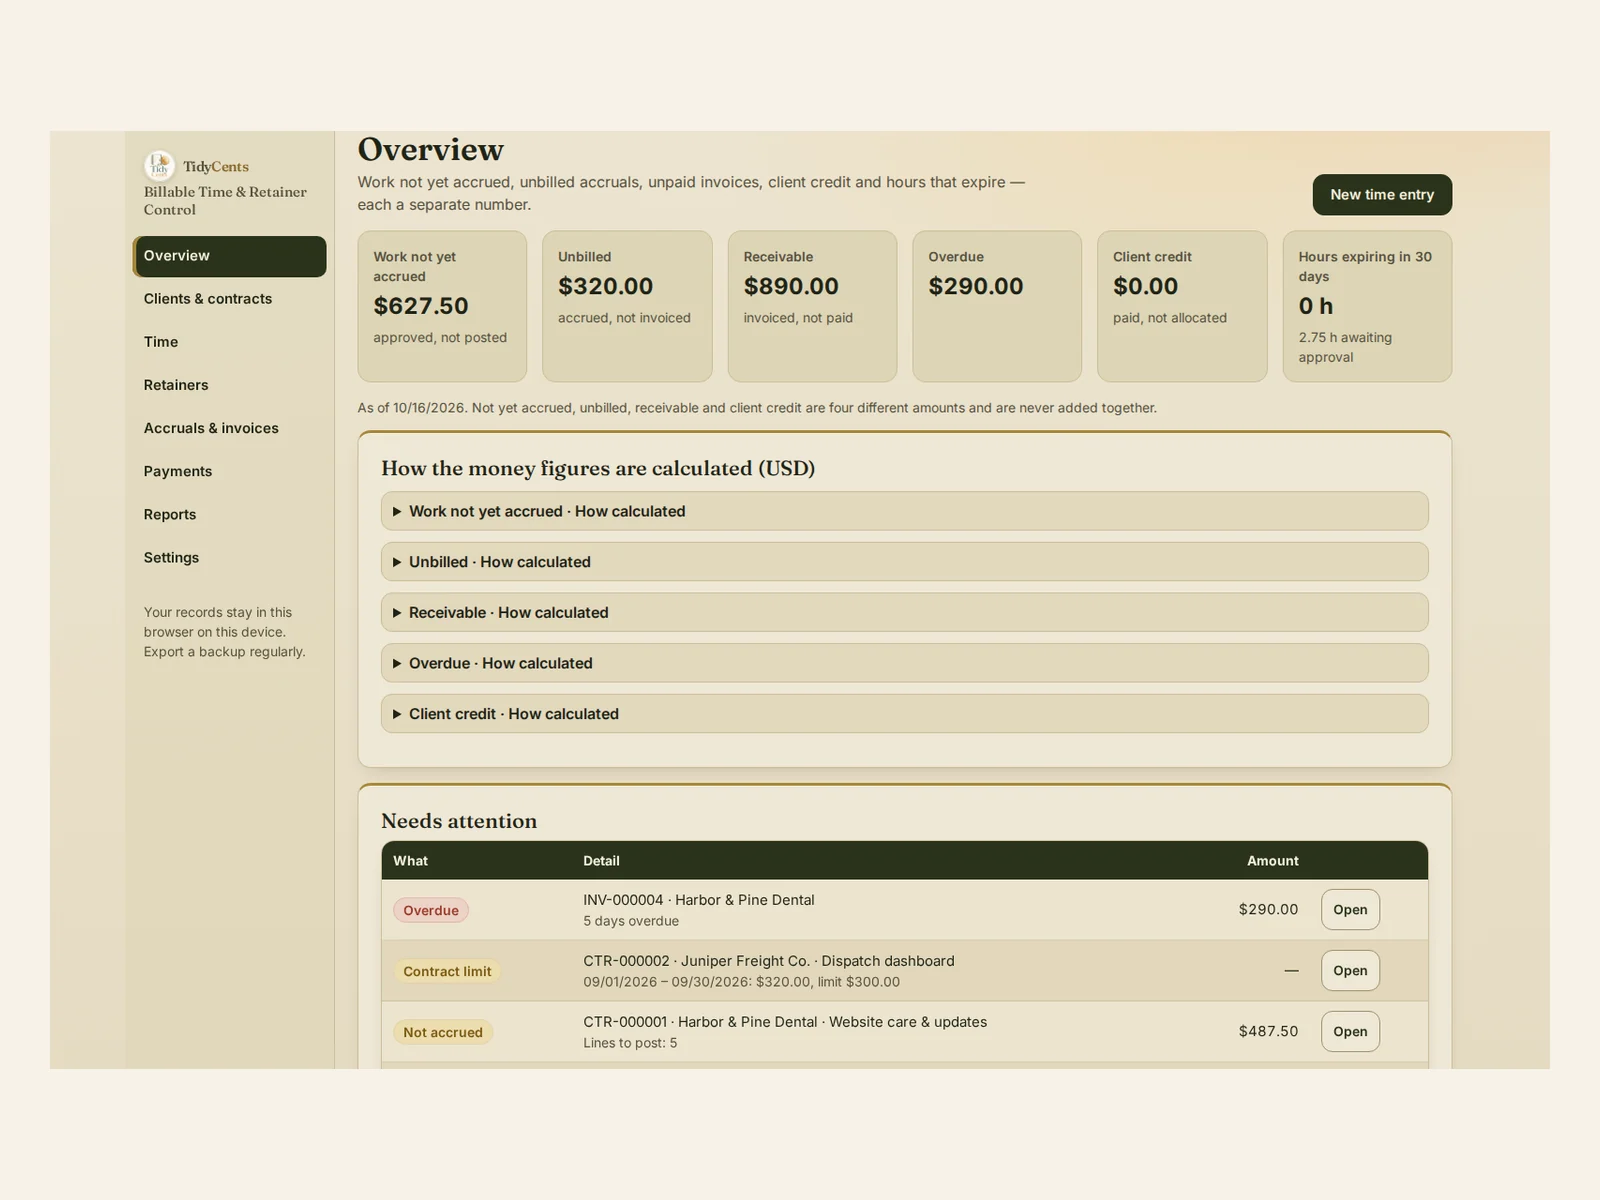Open the CTR-000002 contract limit item
Screen dimensions: 1600x1200
click(1350, 971)
